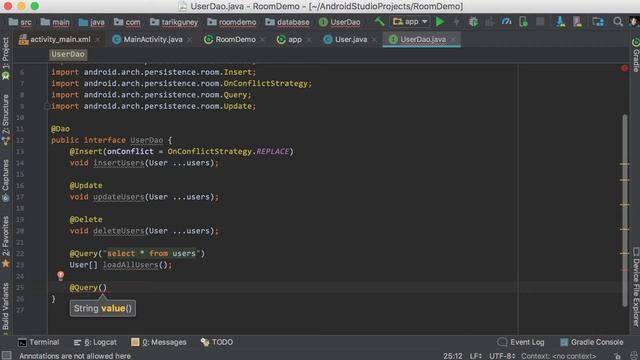Click the main breadcrumb folder
Image resolution: width=640 pixels, height=360 pixels.
55,22
